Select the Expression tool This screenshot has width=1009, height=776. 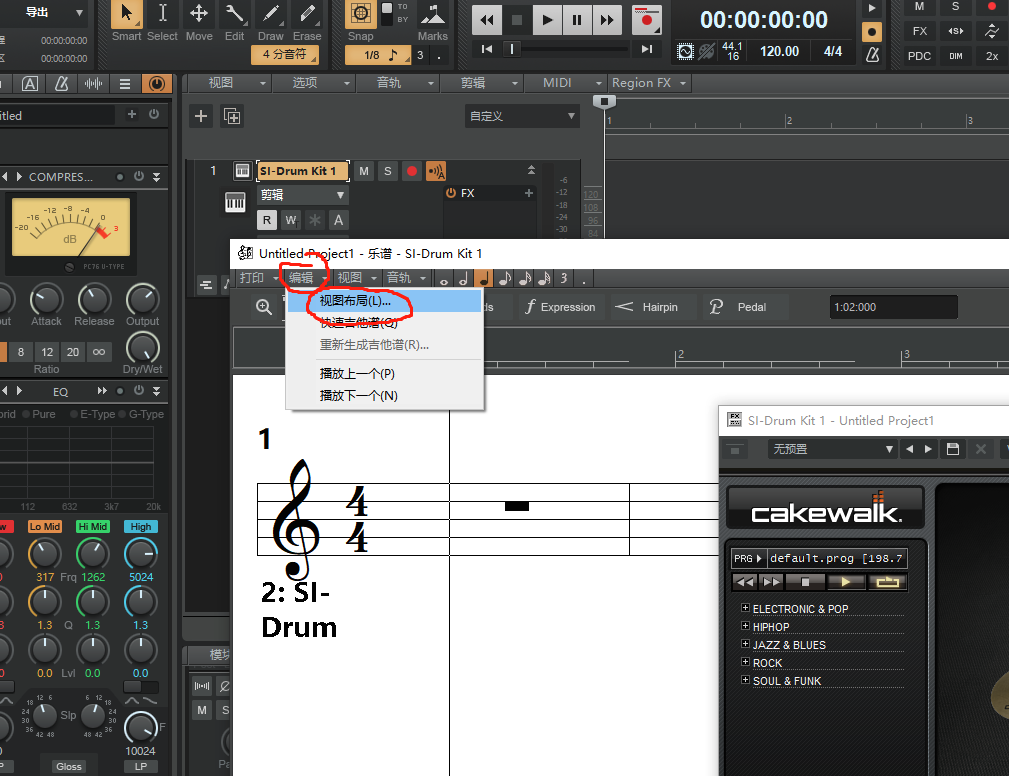(560, 308)
